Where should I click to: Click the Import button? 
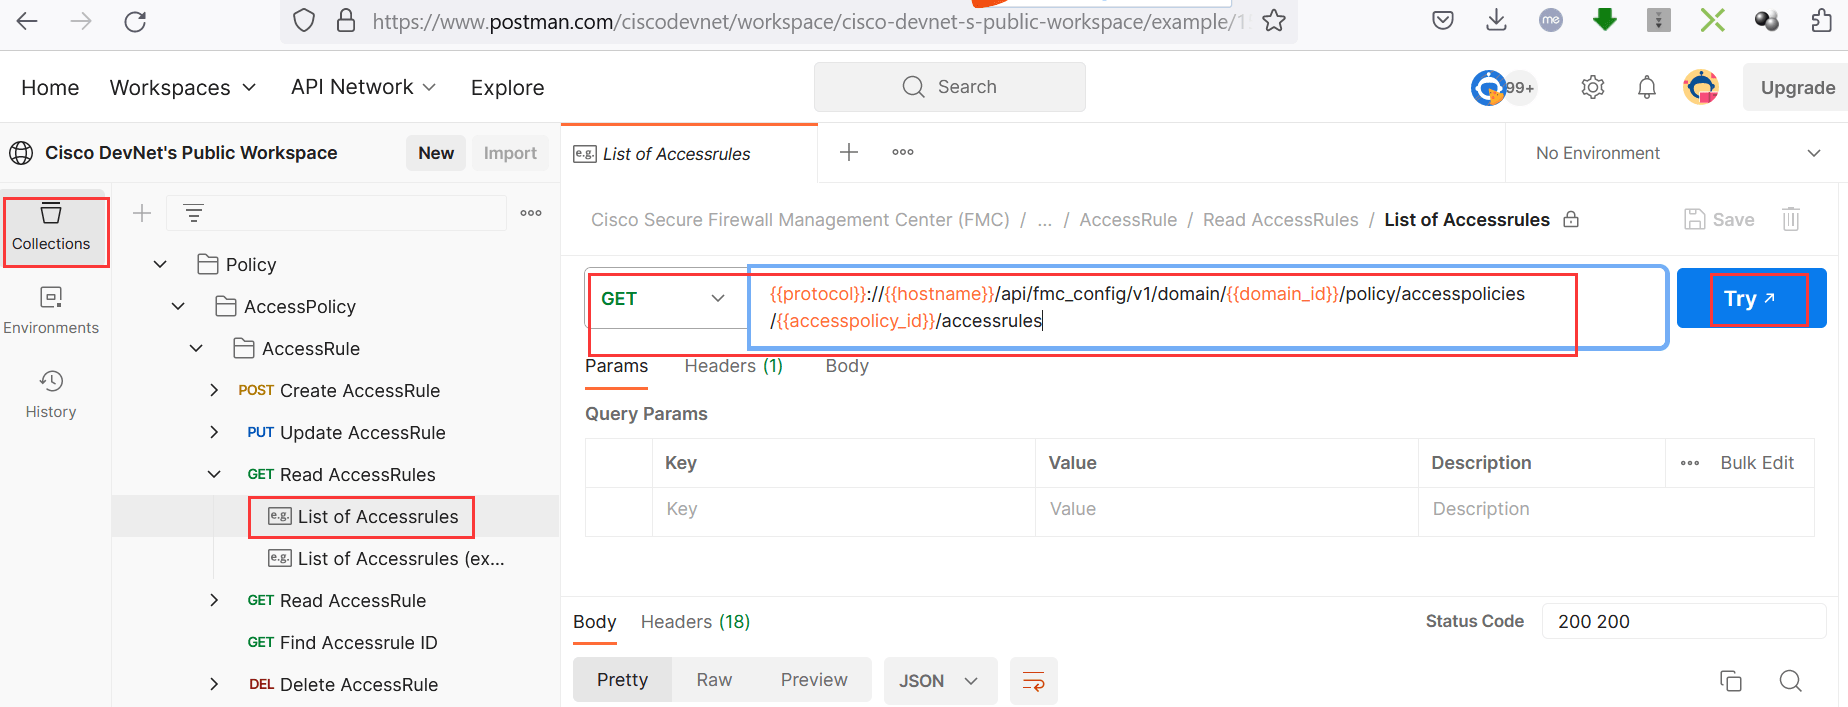[x=510, y=153]
